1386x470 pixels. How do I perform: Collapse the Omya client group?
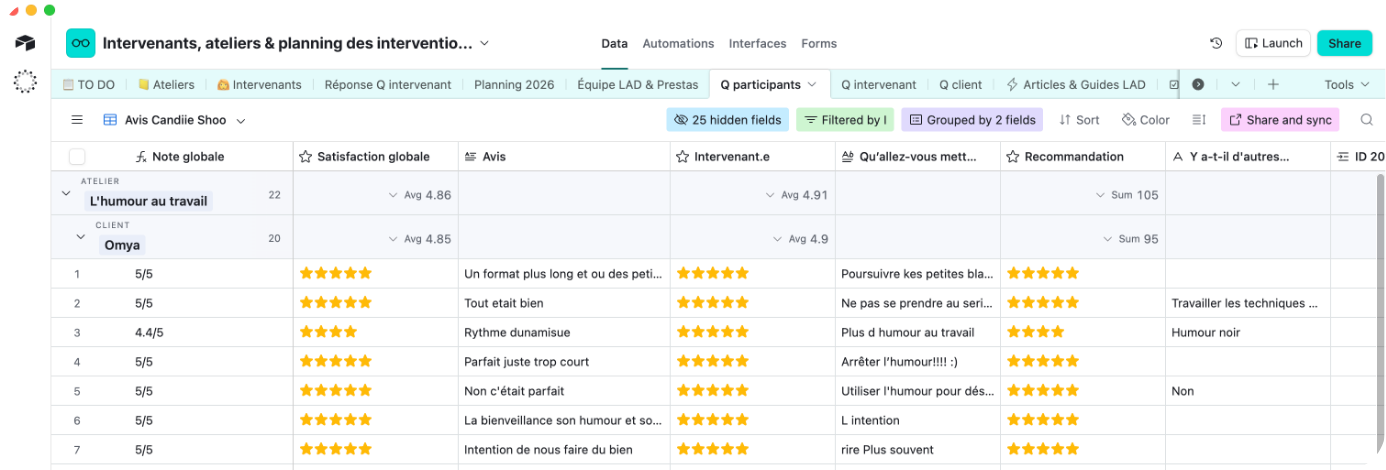[81, 237]
